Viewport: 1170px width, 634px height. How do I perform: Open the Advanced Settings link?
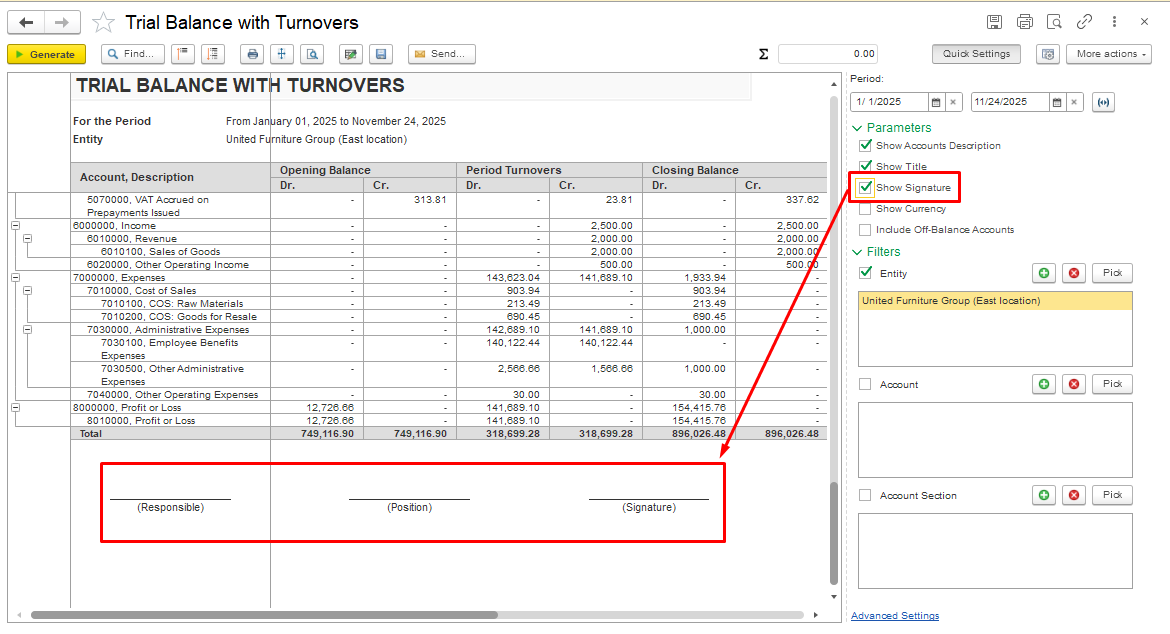click(894, 616)
